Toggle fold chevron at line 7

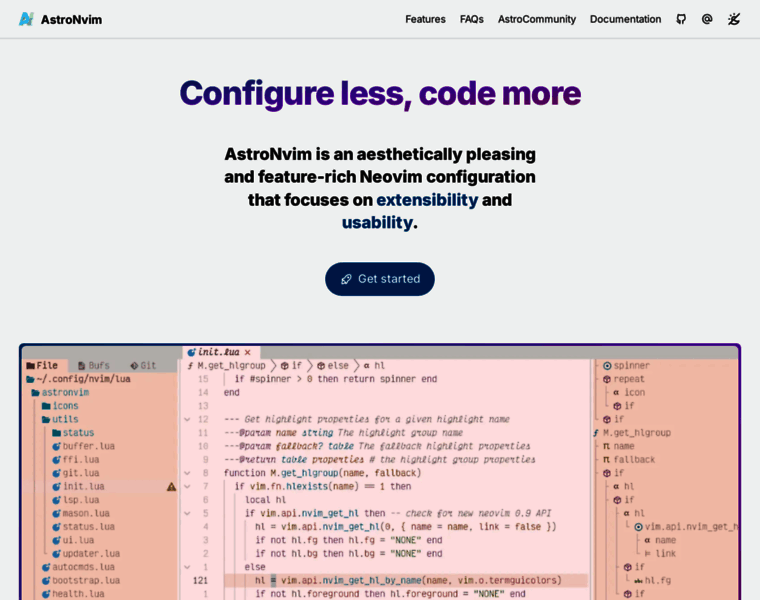[187, 487]
